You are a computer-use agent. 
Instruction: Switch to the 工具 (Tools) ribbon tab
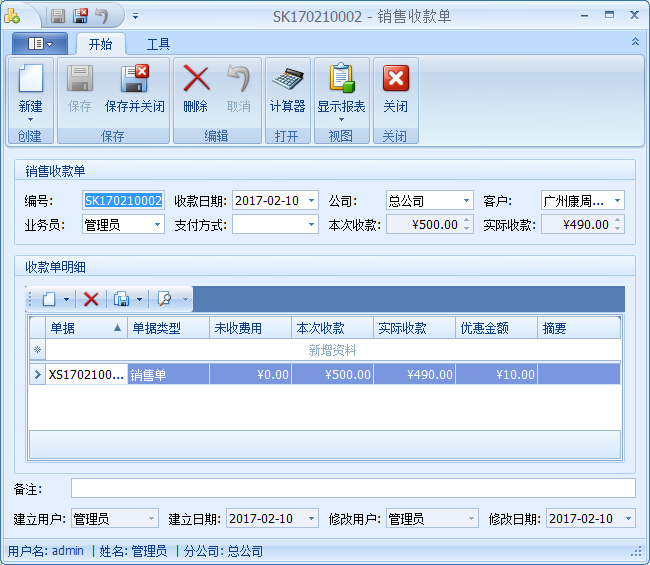pyautogui.click(x=158, y=44)
